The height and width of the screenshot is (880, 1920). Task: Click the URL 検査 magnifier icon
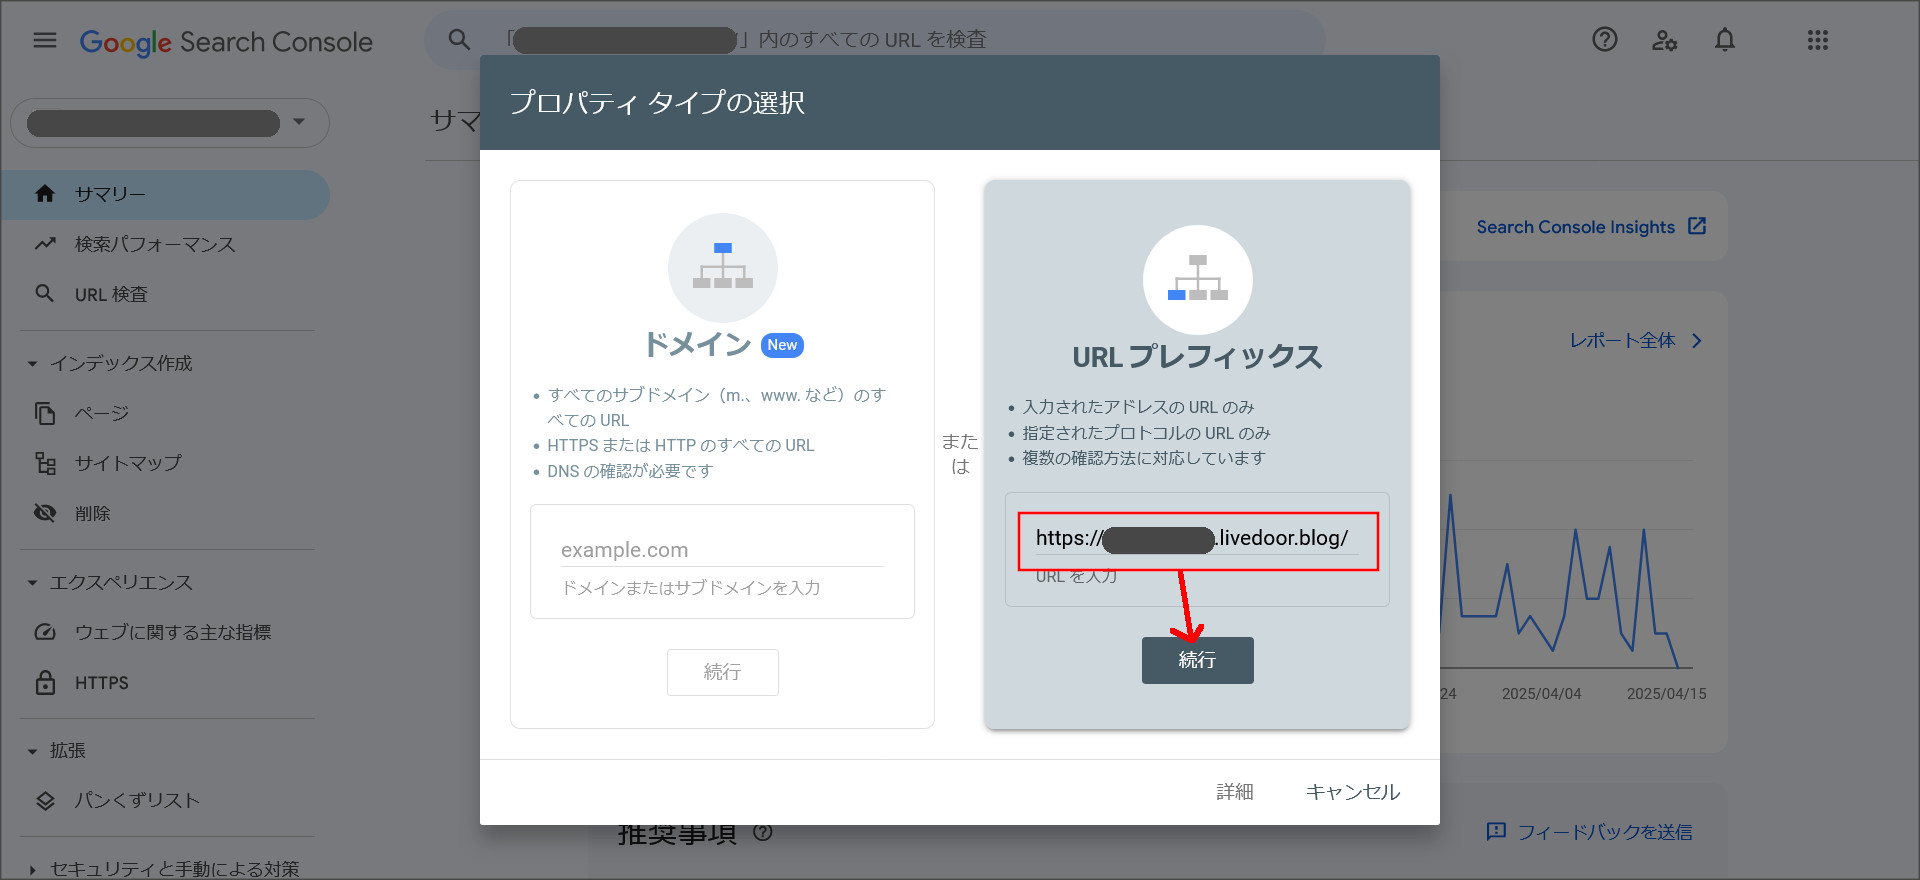pos(45,294)
